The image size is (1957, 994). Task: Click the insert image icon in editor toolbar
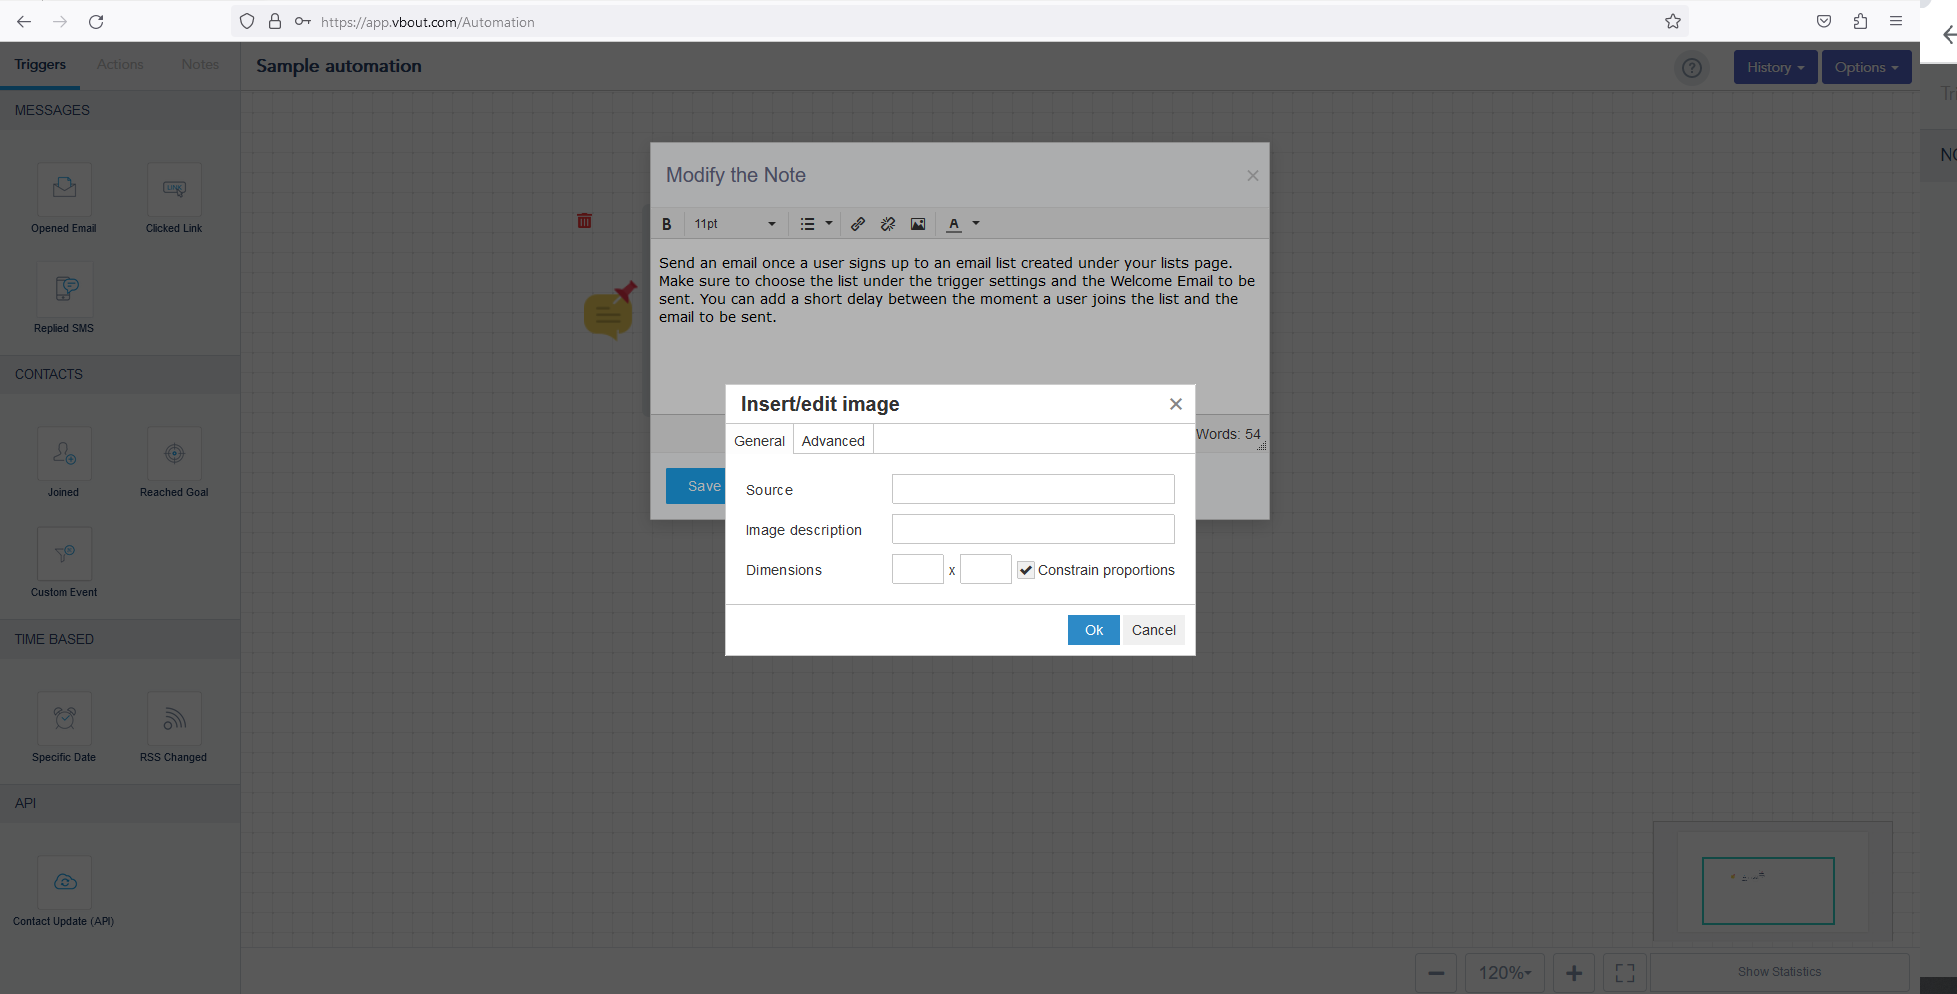[918, 224]
